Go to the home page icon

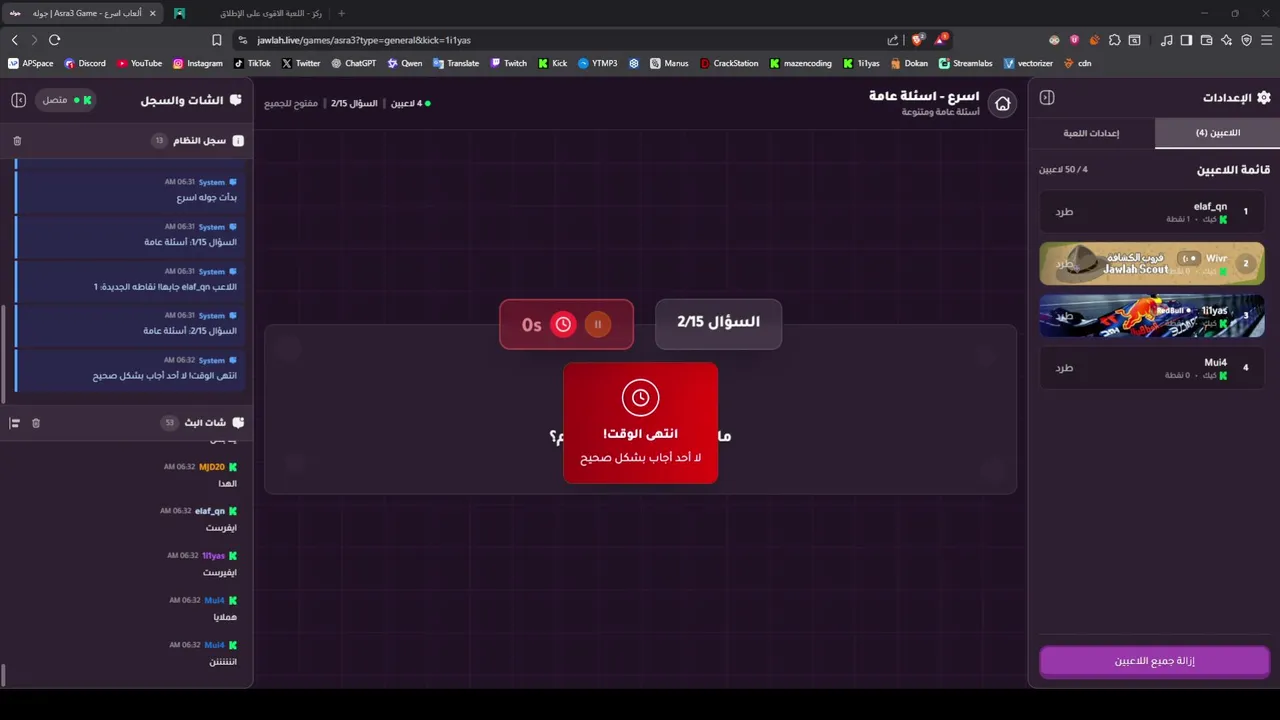[1002, 103]
